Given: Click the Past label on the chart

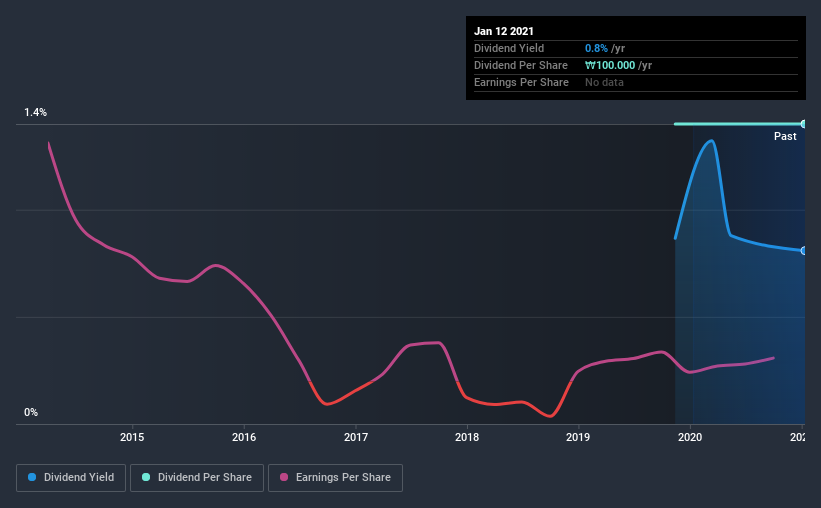Looking at the screenshot, I should pos(785,136).
